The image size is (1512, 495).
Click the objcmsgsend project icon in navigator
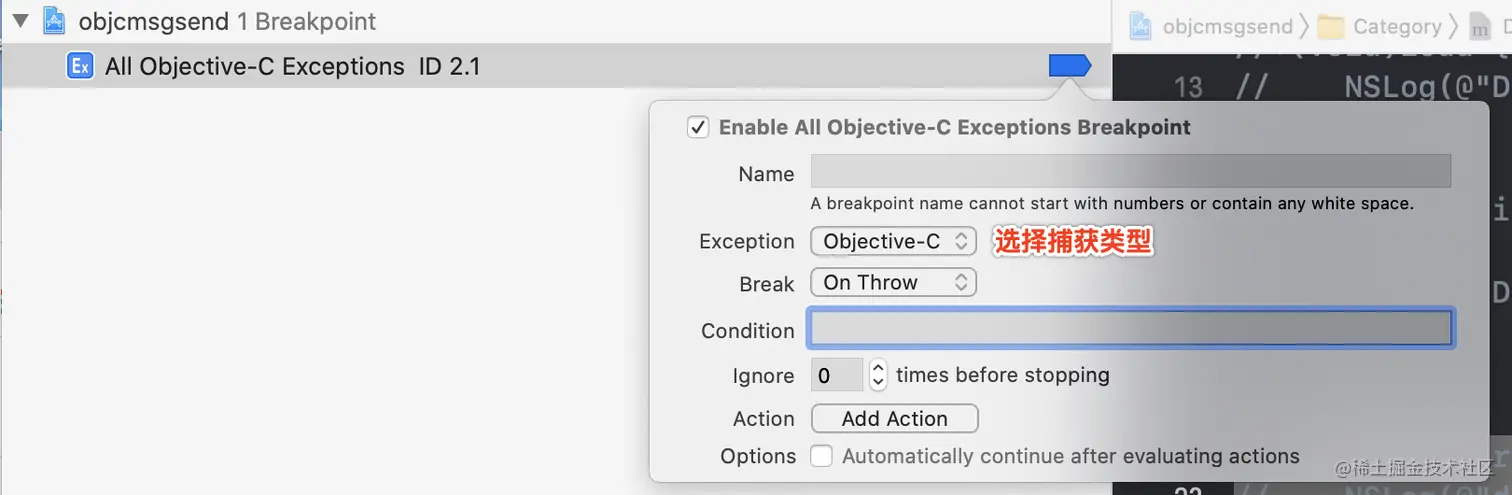[54, 21]
